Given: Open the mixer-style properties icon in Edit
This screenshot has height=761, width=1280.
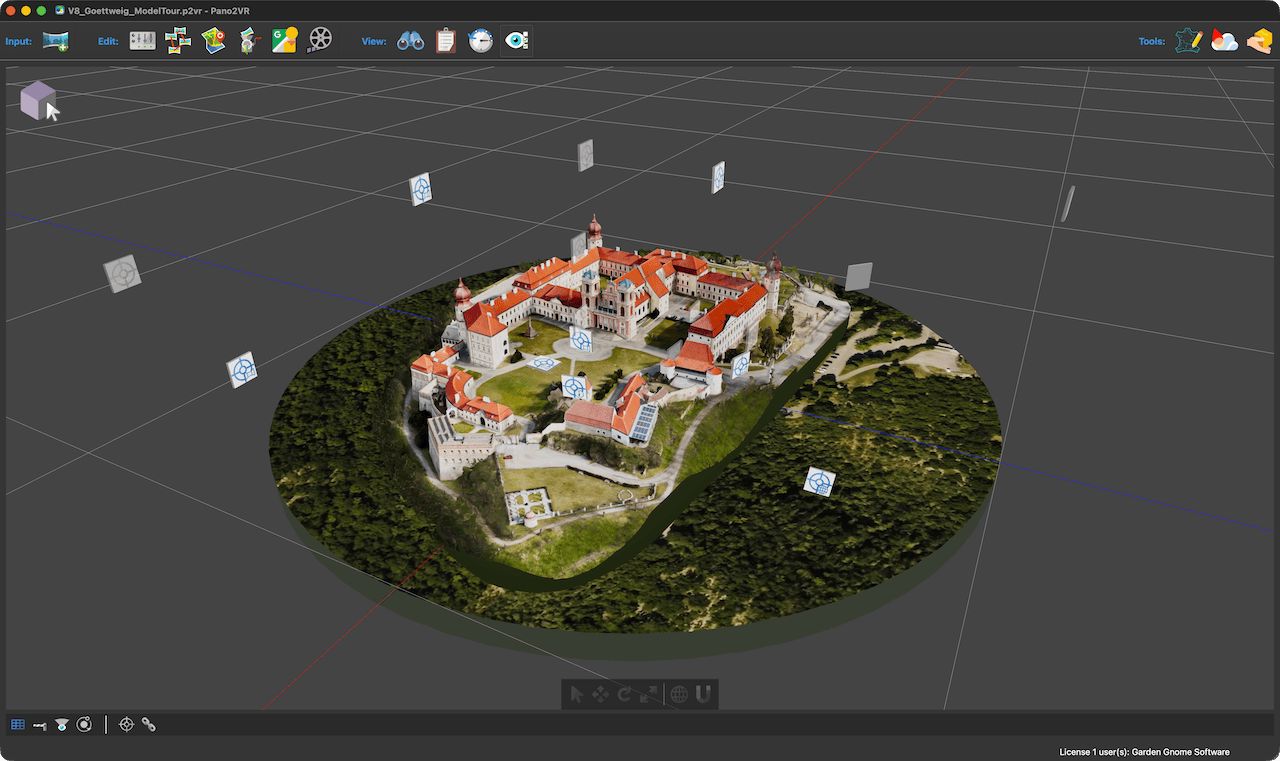Looking at the screenshot, I should [143, 41].
